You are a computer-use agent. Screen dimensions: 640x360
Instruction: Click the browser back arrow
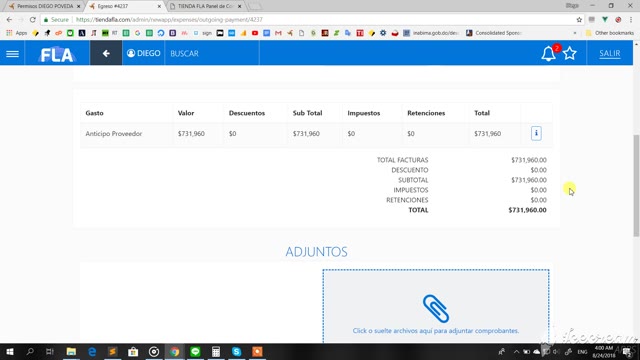[9, 20]
